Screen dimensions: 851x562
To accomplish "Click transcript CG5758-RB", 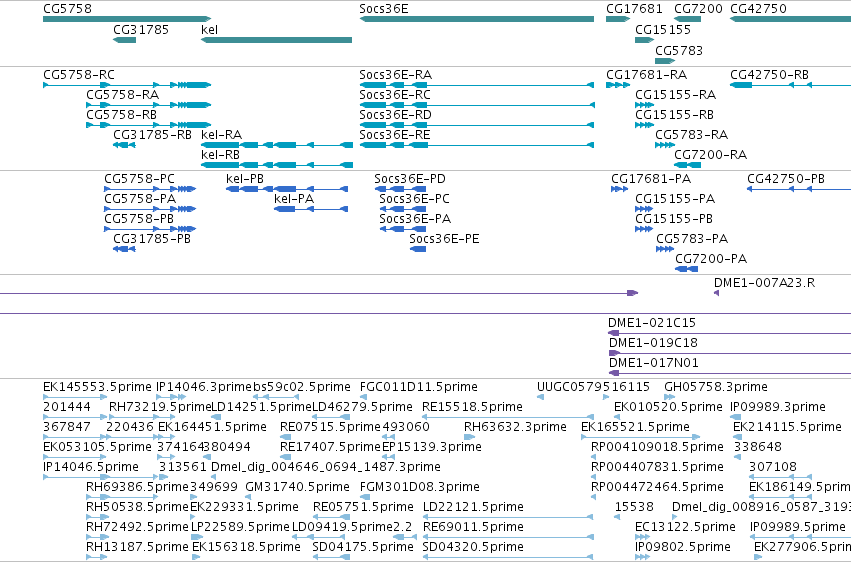I will 148,125.
